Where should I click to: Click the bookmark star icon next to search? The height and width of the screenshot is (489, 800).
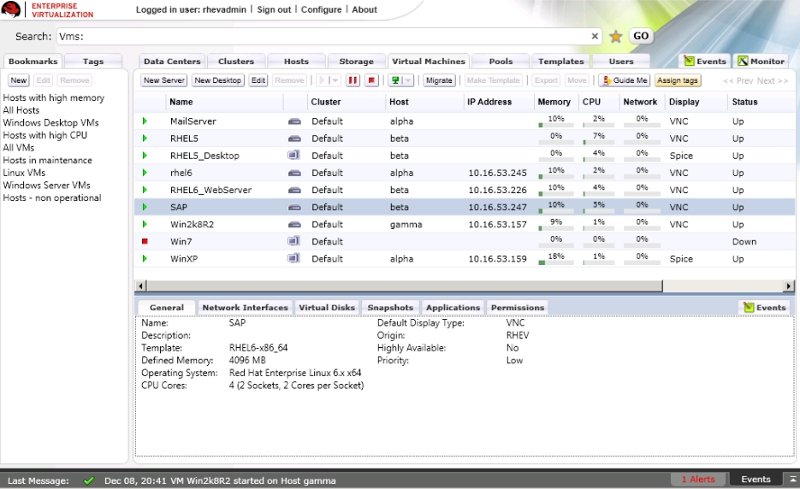click(616, 36)
